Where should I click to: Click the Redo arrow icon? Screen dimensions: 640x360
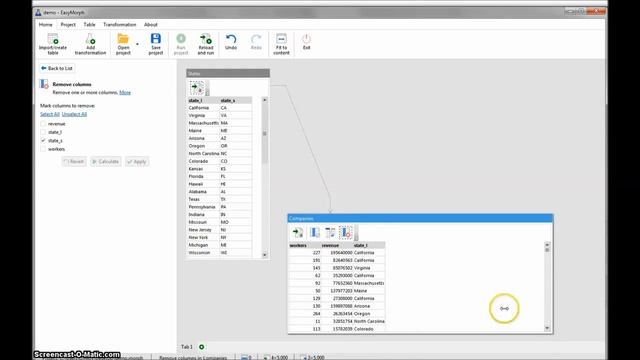tap(256, 39)
